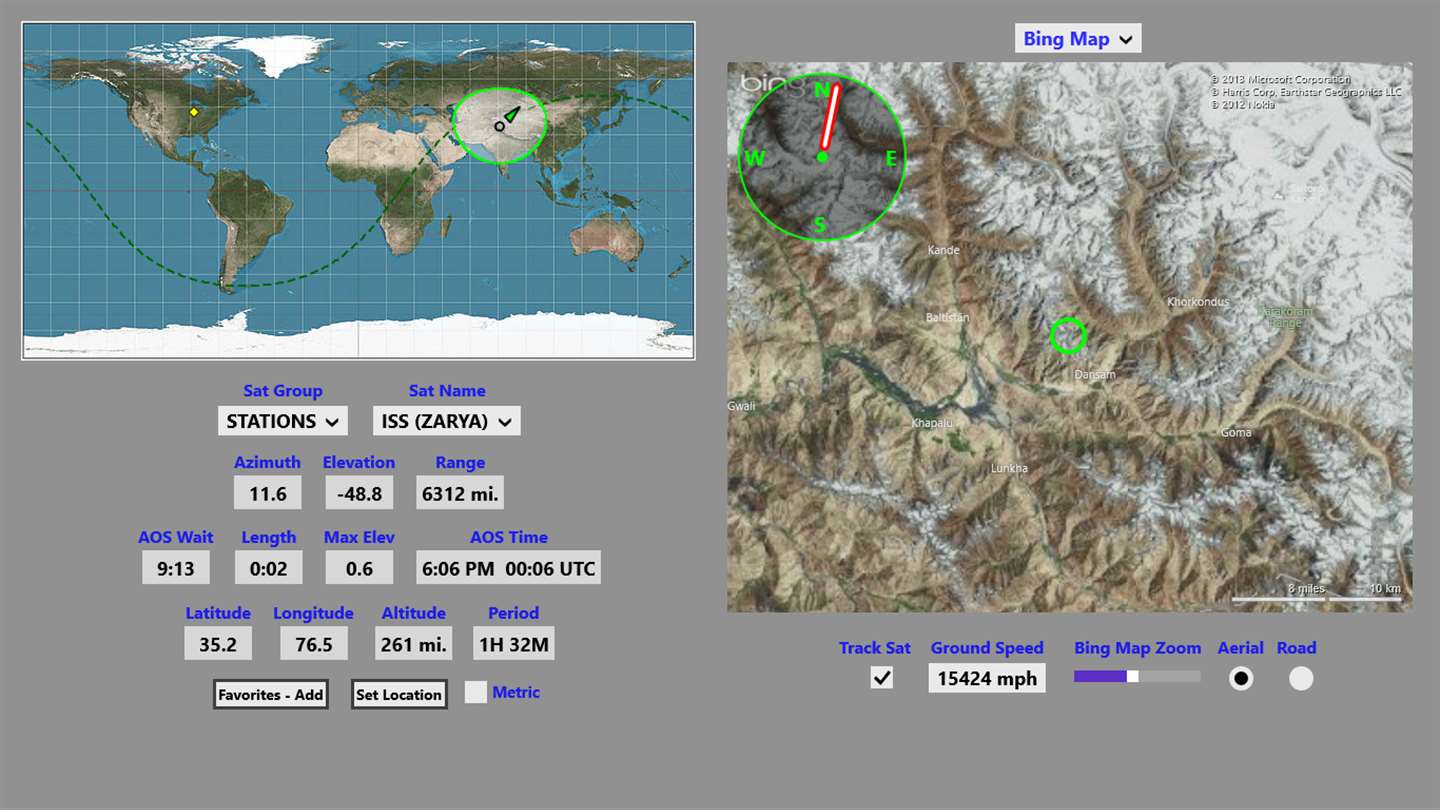Click the Set Location button
Image resolution: width=1440 pixels, height=810 pixels.
399,694
